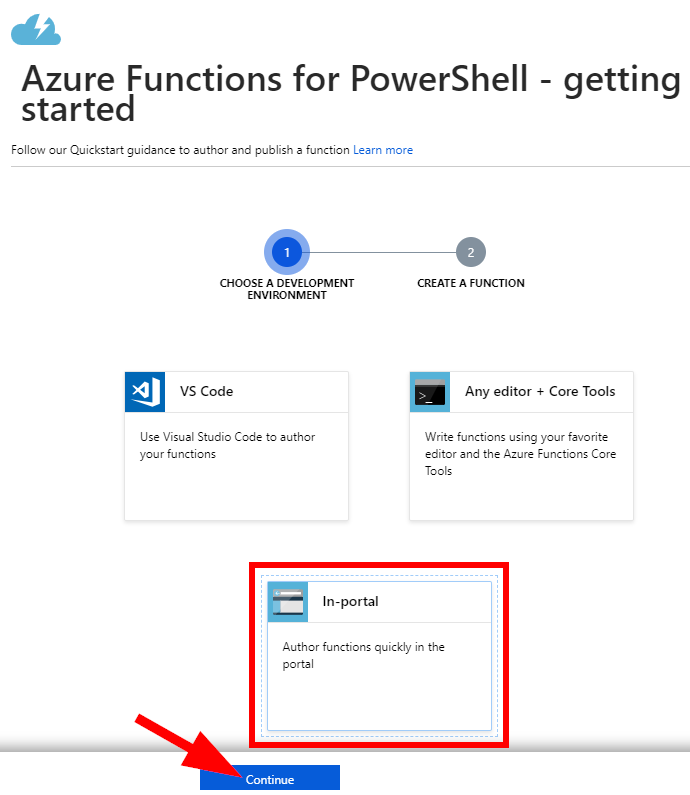Choose the Any editor + Core Tools heading
690x795 pixels.
pyautogui.click(x=540, y=391)
